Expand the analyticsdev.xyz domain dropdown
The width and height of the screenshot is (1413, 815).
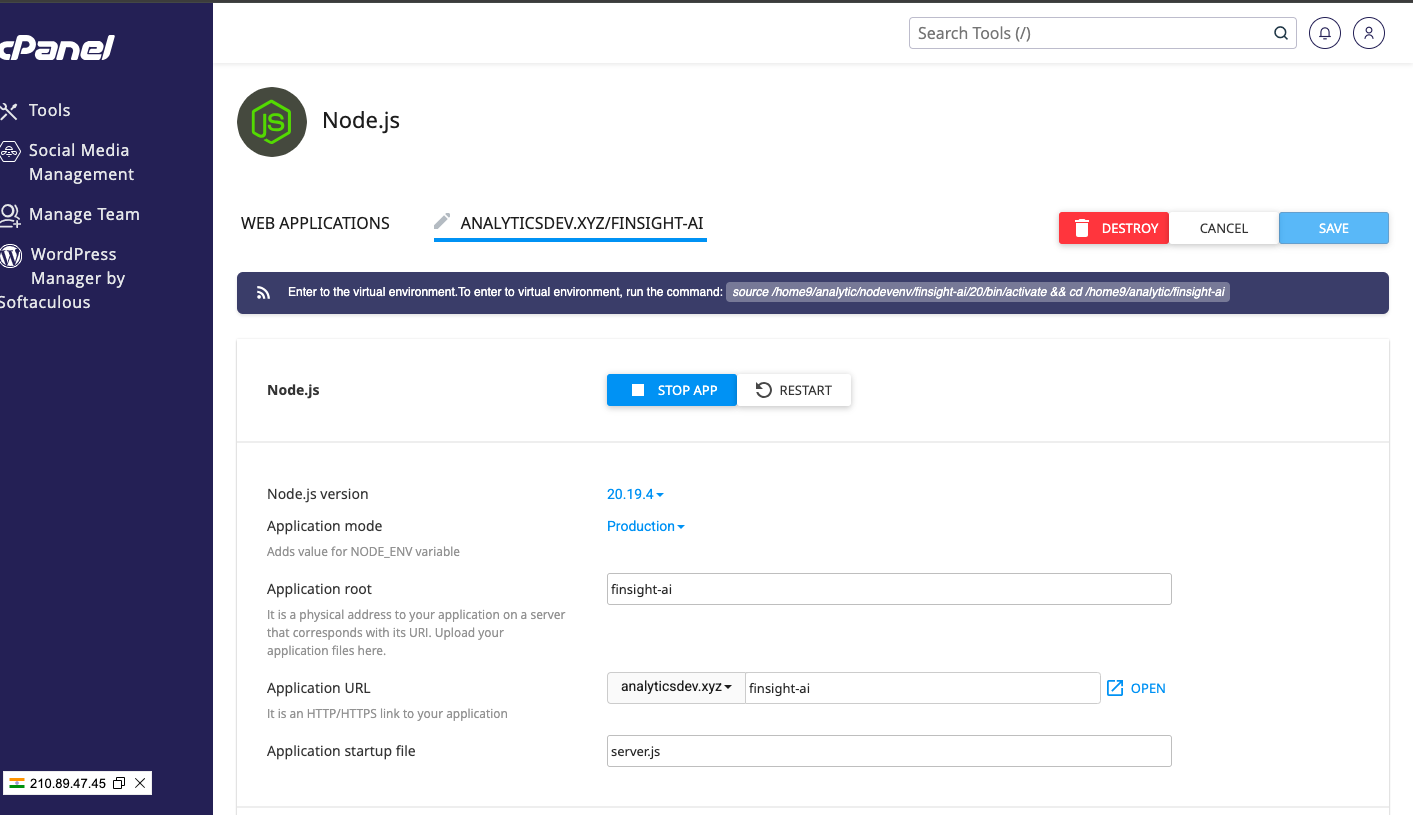(x=676, y=687)
